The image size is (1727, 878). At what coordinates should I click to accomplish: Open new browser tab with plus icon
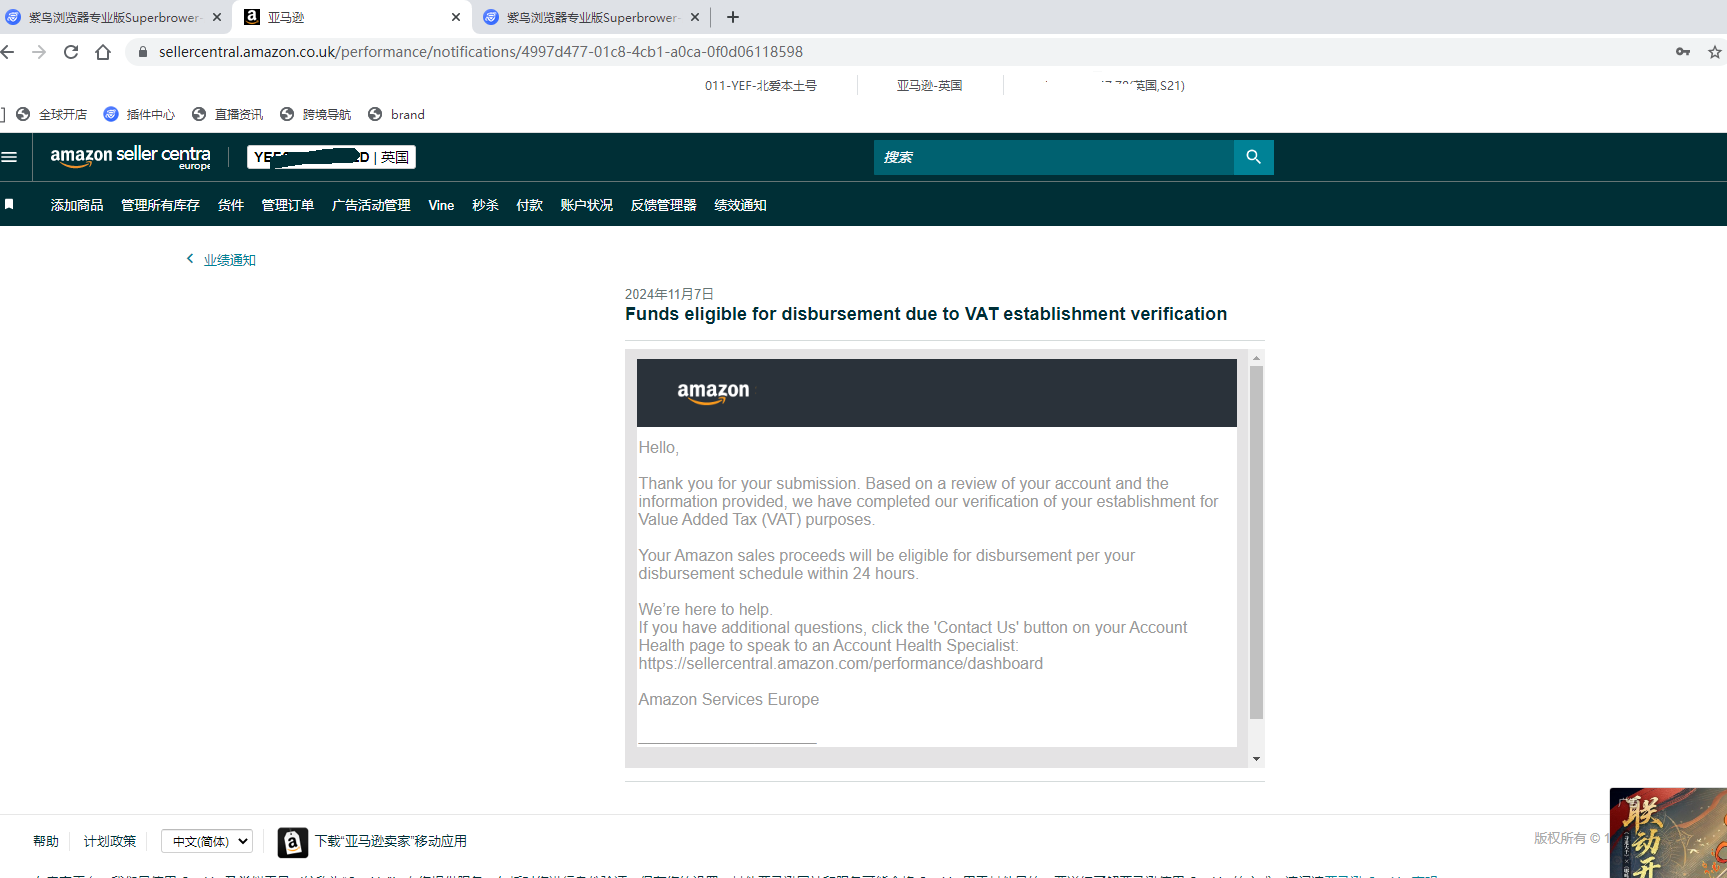(733, 17)
